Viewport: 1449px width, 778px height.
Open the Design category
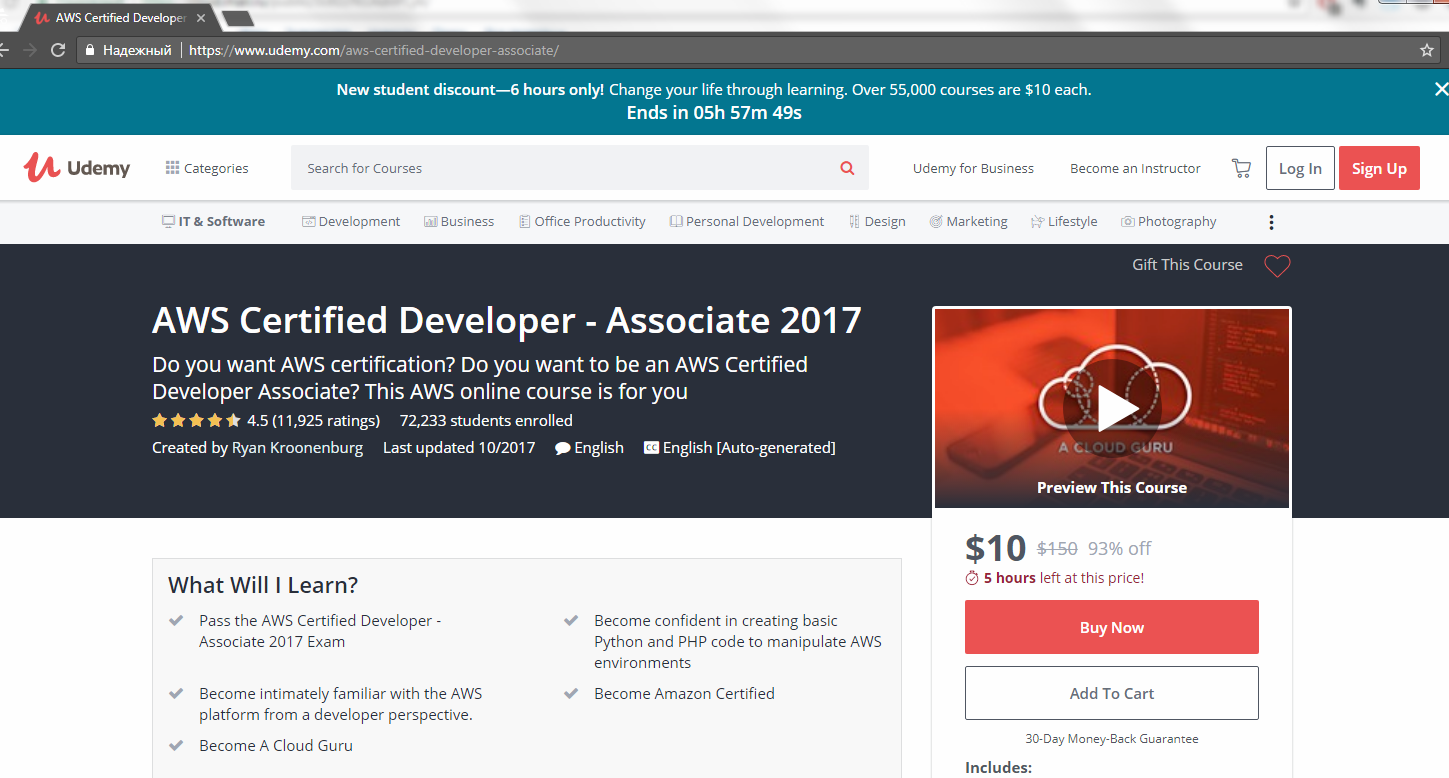pyautogui.click(x=877, y=222)
